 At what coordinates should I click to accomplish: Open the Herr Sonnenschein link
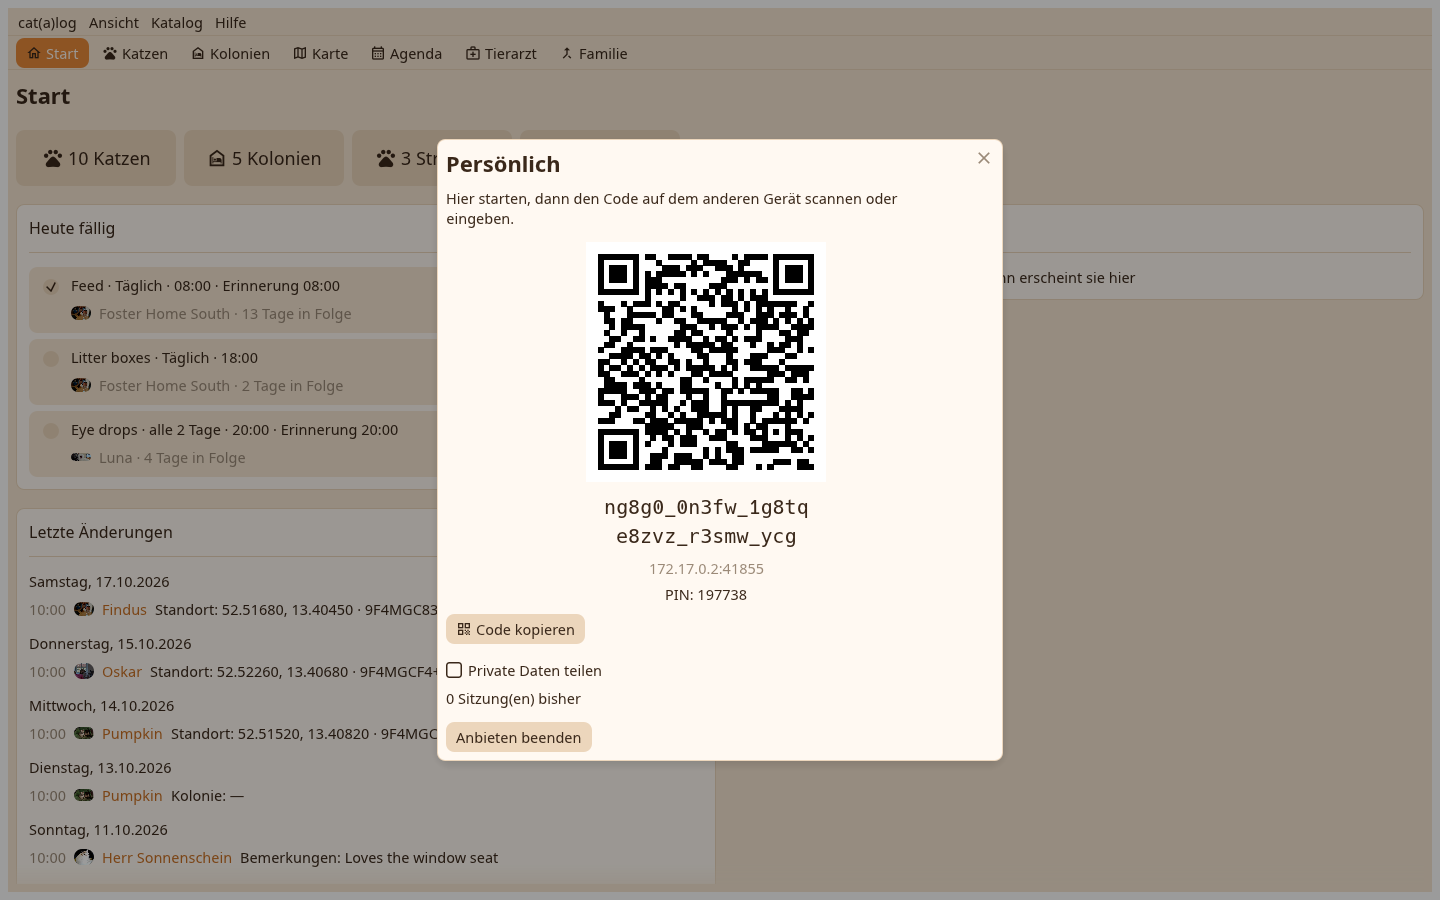167,857
